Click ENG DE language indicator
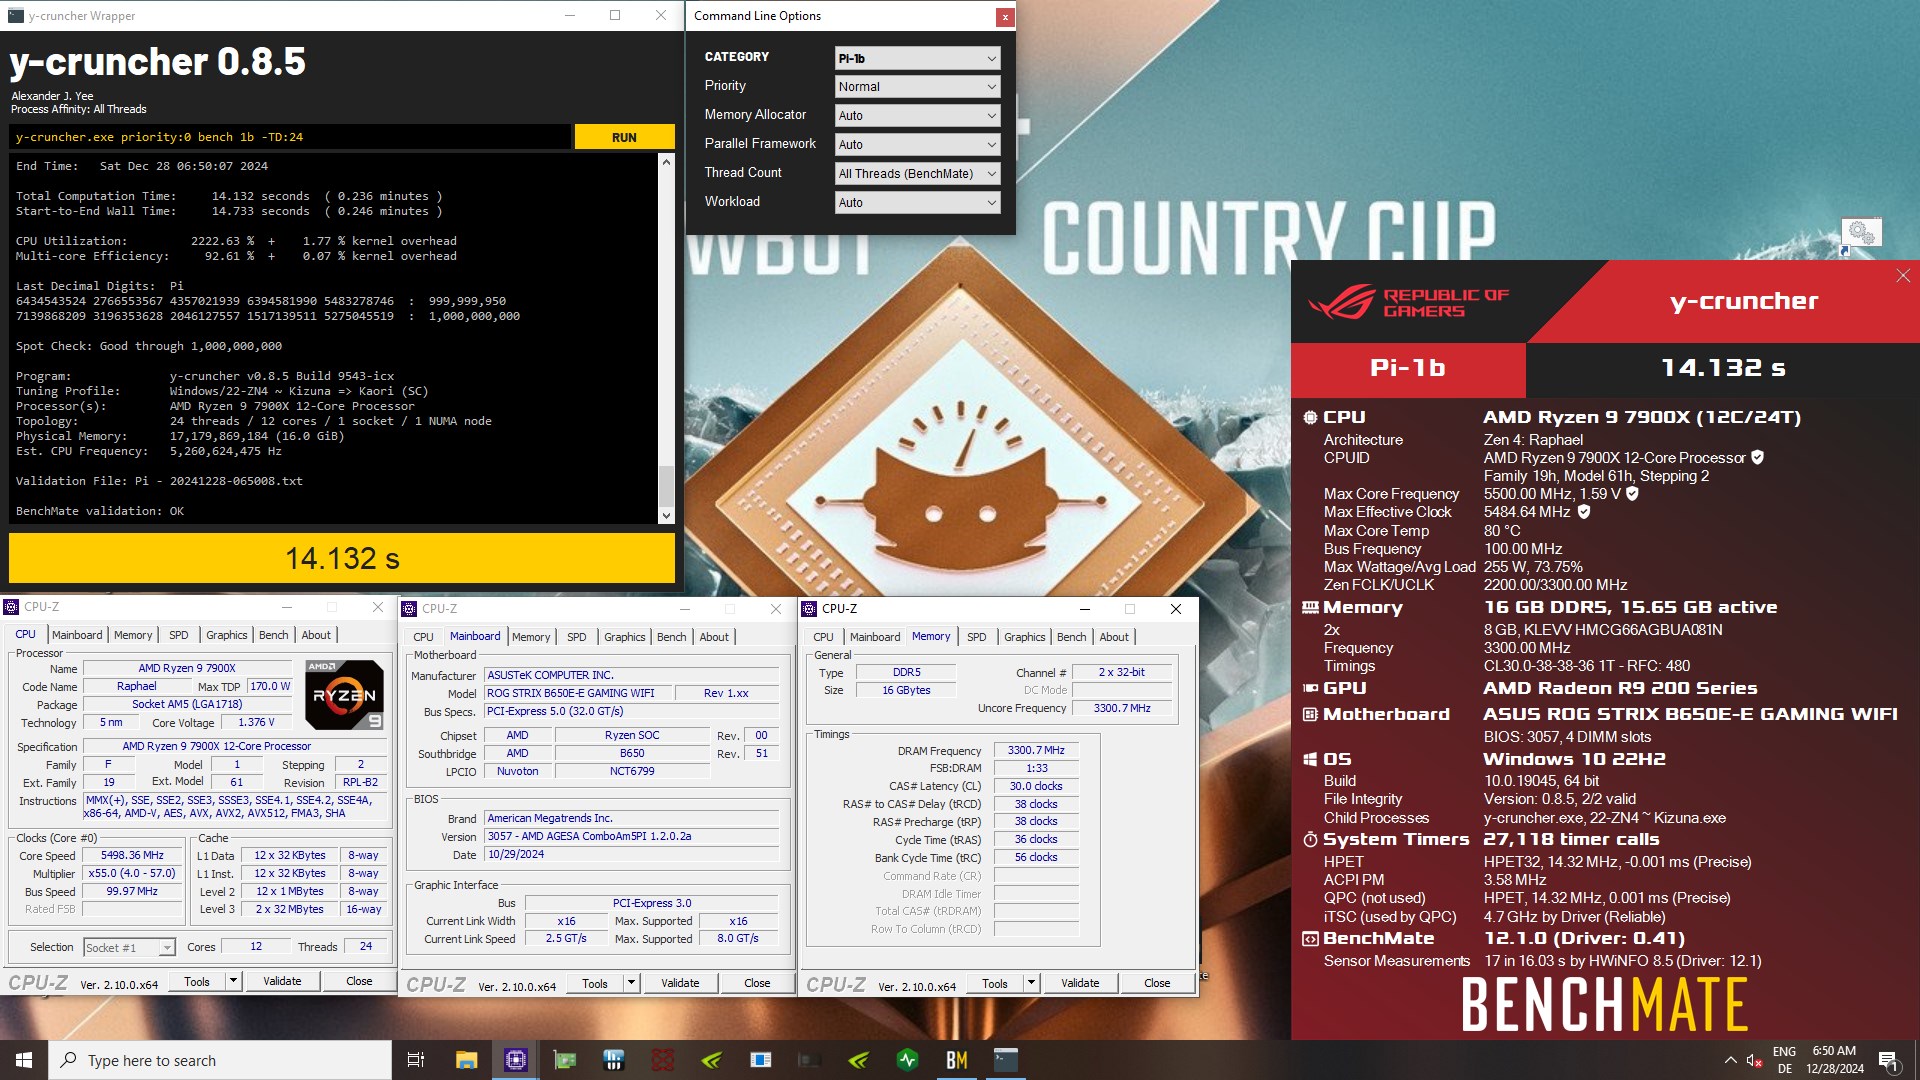The width and height of the screenshot is (1920, 1080). pos(1784,1060)
